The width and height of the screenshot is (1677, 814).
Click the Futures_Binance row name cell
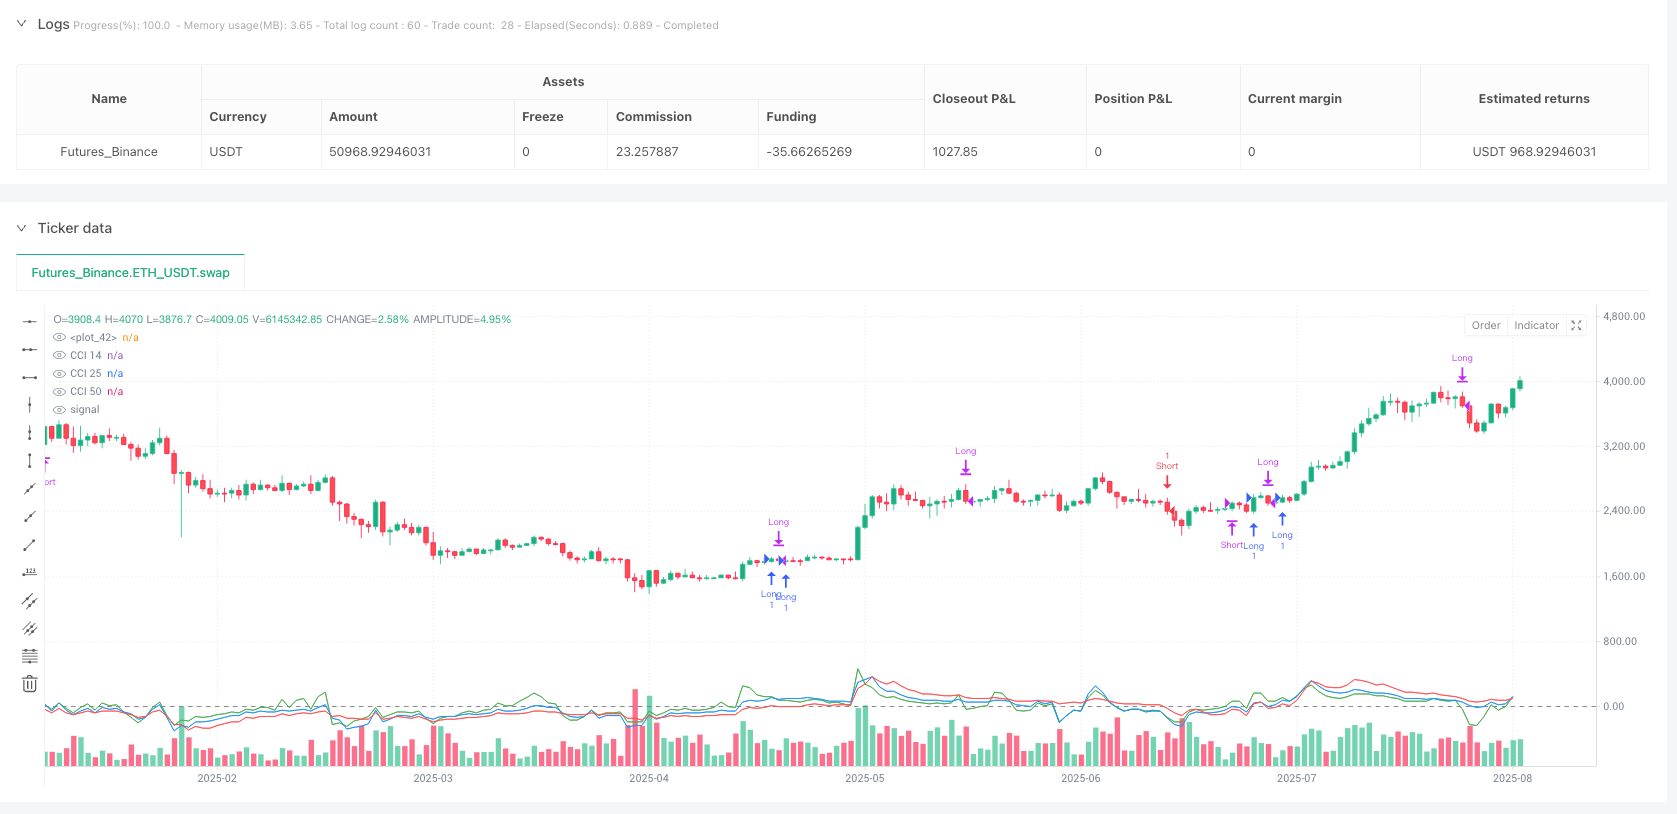tap(109, 152)
